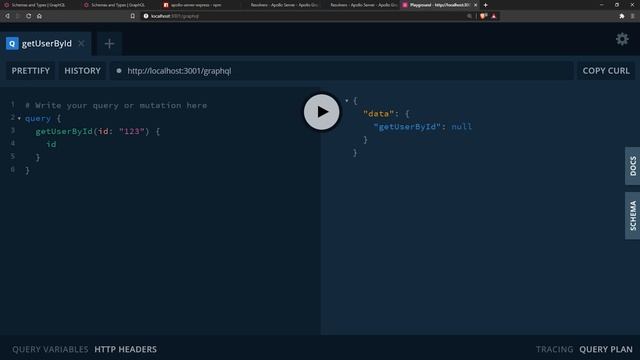Close the getUserById query tab
Viewport: 640px width, 360px height.
[81, 44]
